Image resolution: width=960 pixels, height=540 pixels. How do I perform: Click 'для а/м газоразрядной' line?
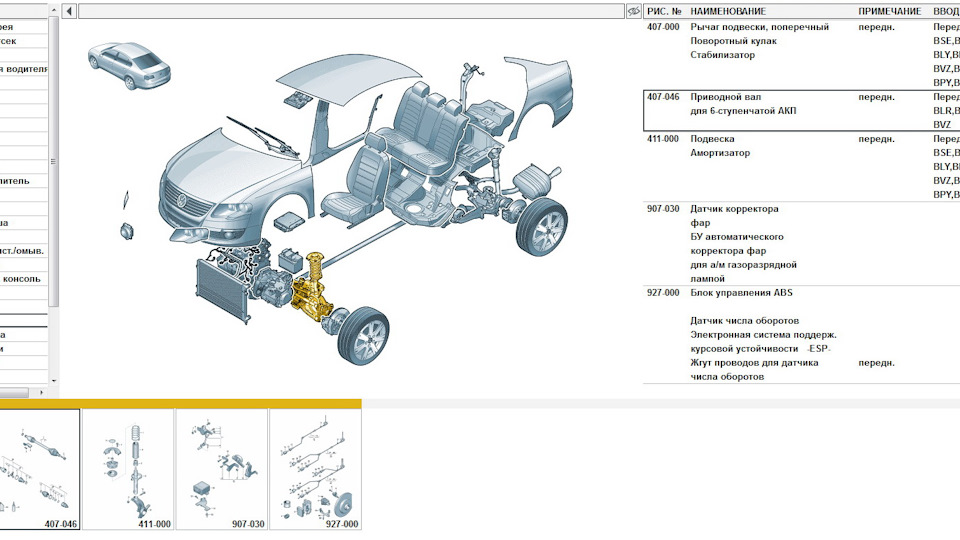click(743, 265)
